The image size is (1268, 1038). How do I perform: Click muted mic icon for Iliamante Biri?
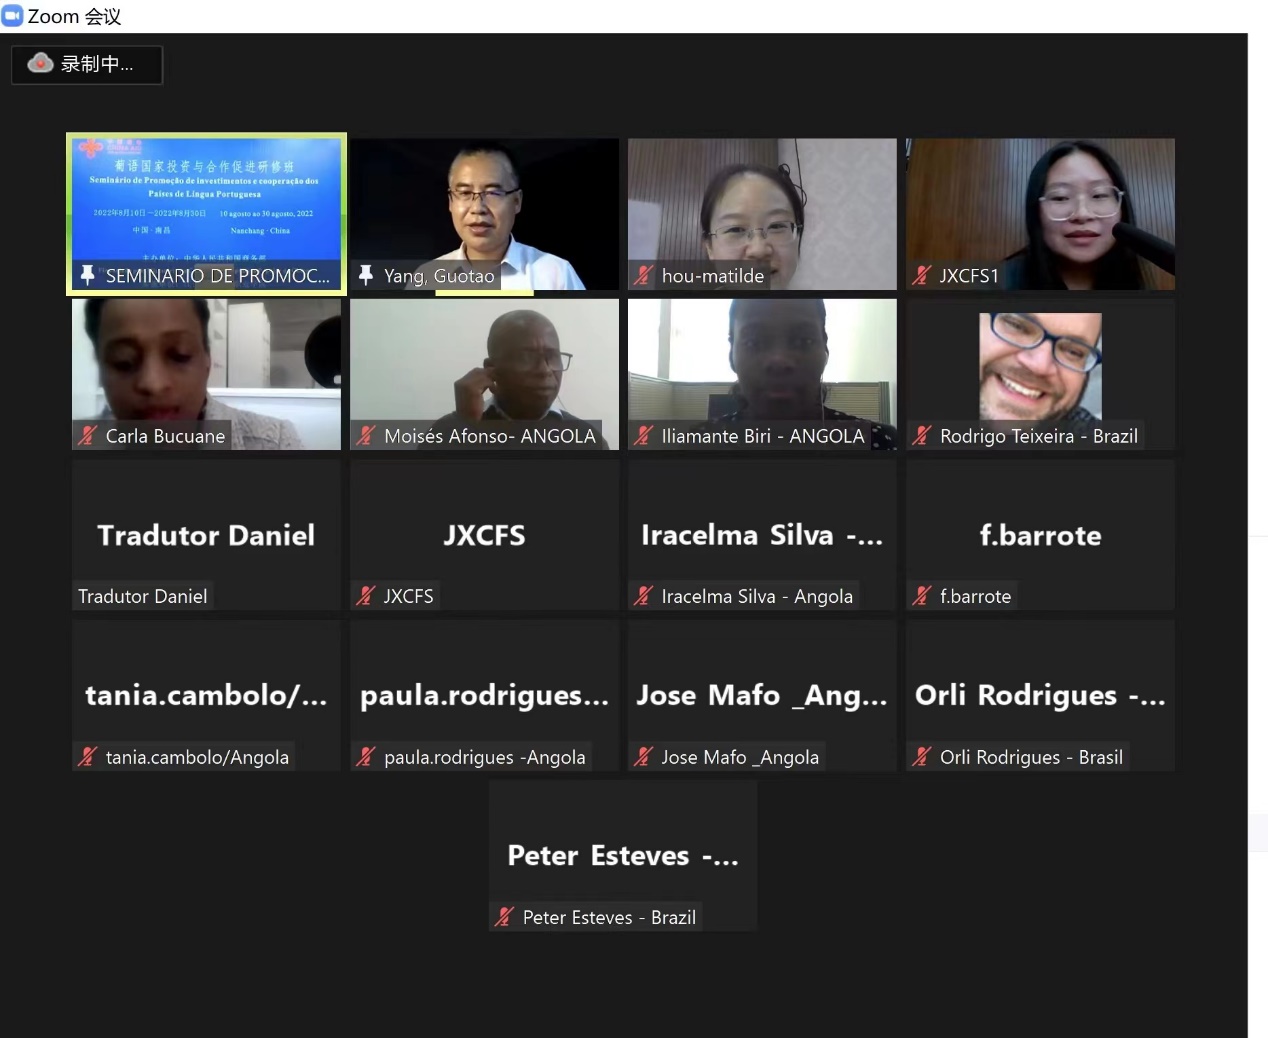coord(644,435)
